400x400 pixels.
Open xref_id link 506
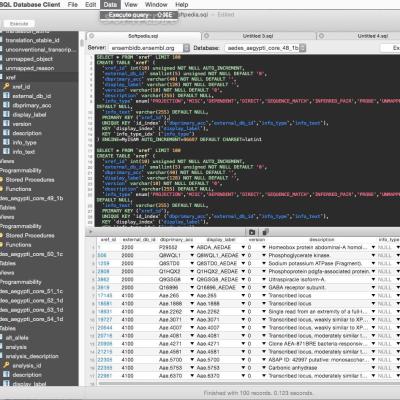pyautogui.click(x=102, y=255)
